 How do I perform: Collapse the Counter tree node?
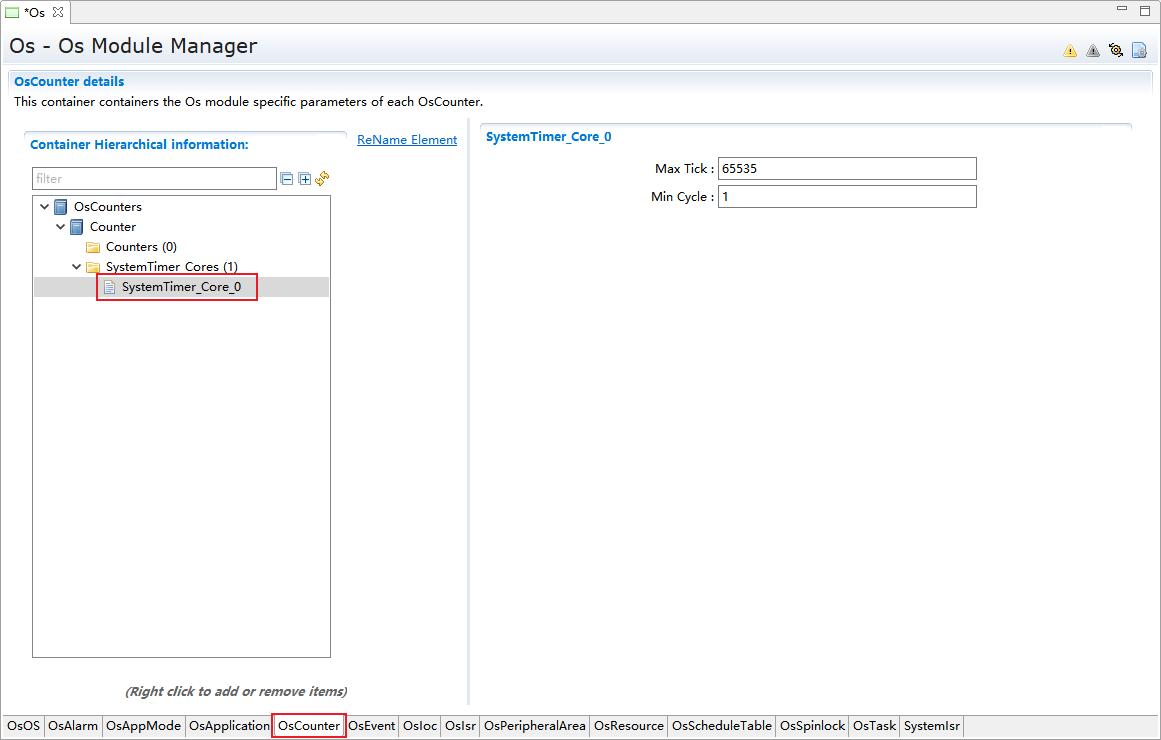61,227
